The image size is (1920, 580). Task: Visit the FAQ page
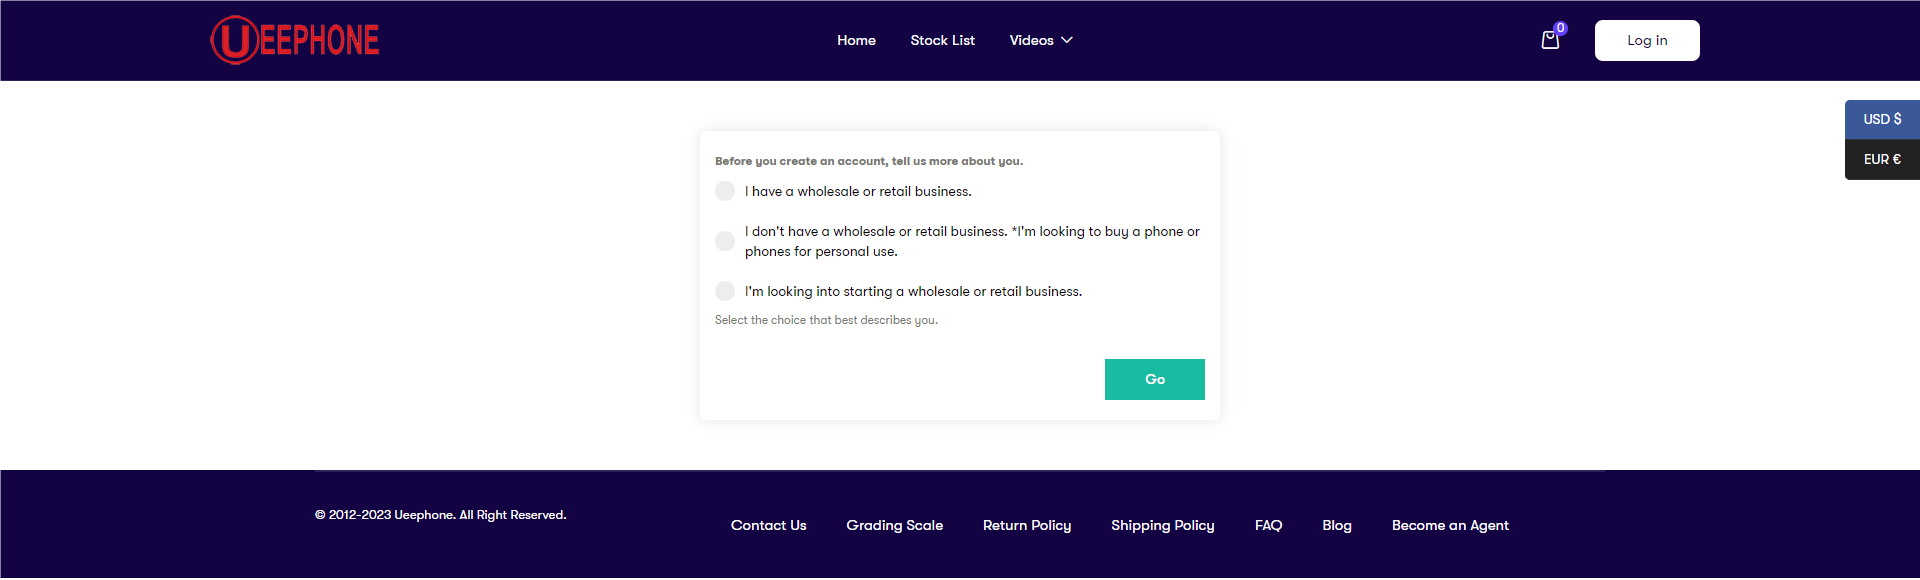click(x=1268, y=525)
